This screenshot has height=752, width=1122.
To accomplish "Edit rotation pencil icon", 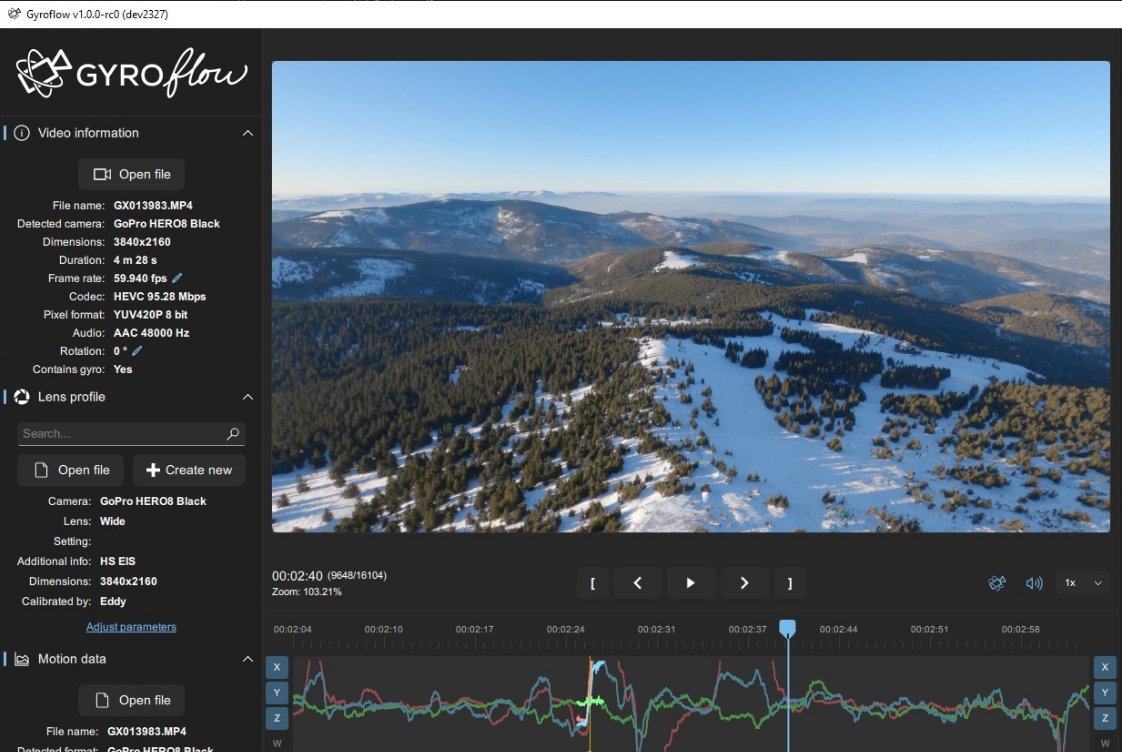I will click(137, 351).
